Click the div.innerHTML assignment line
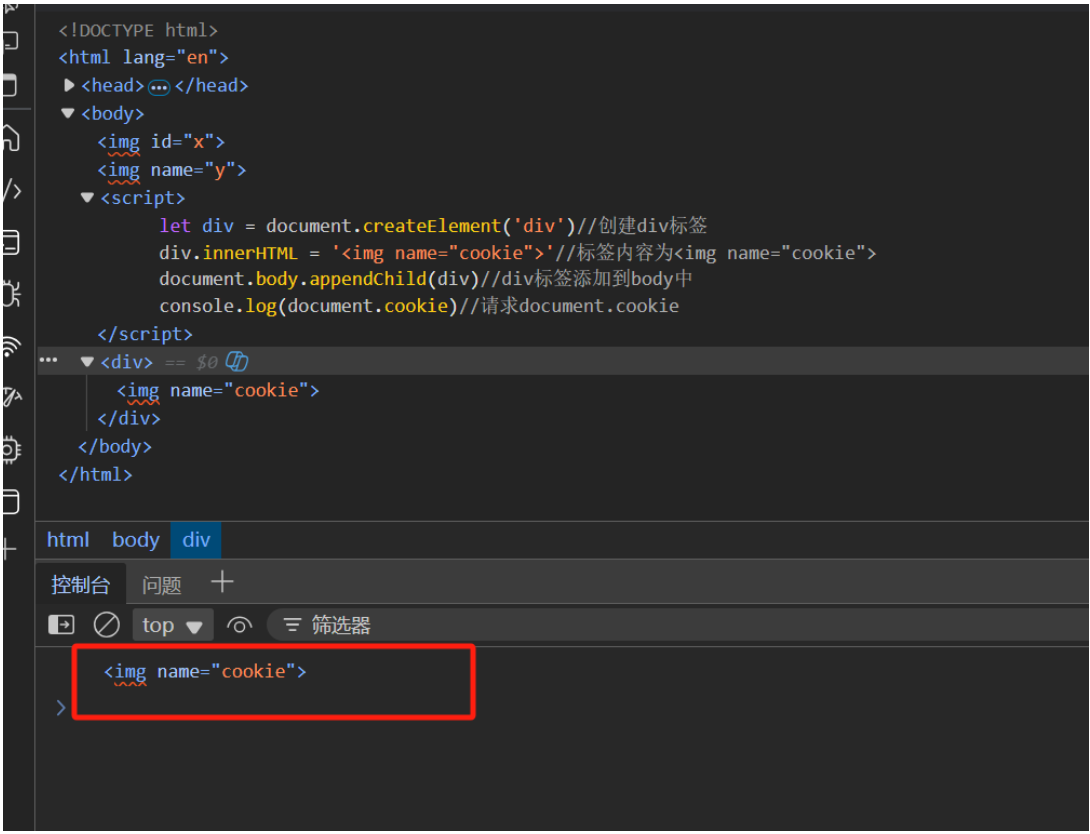The image size is (1090, 834). (518, 253)
